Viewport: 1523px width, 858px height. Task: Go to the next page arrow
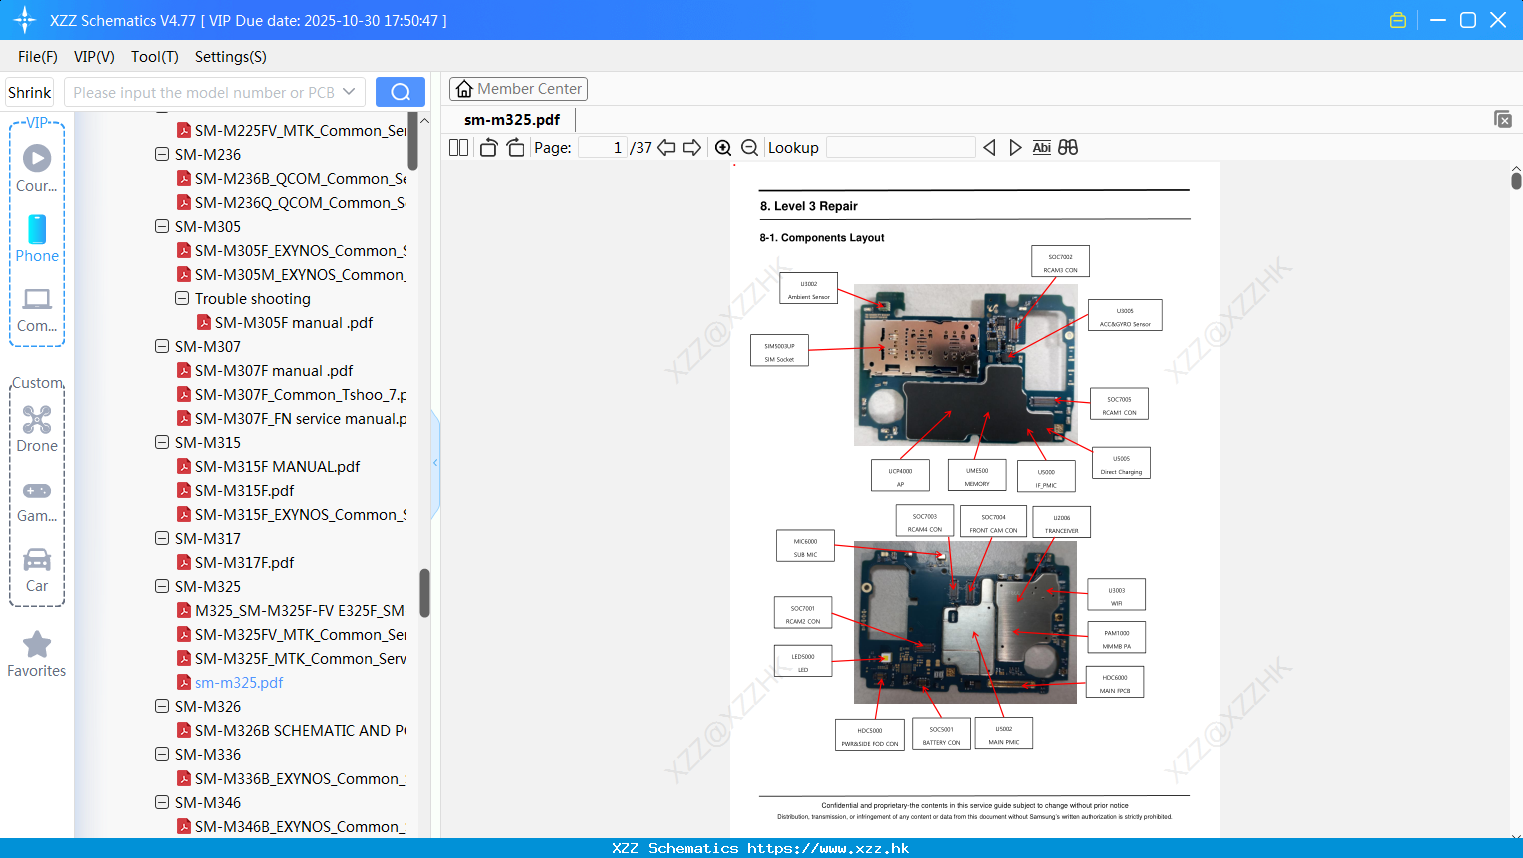click(692, 148)
